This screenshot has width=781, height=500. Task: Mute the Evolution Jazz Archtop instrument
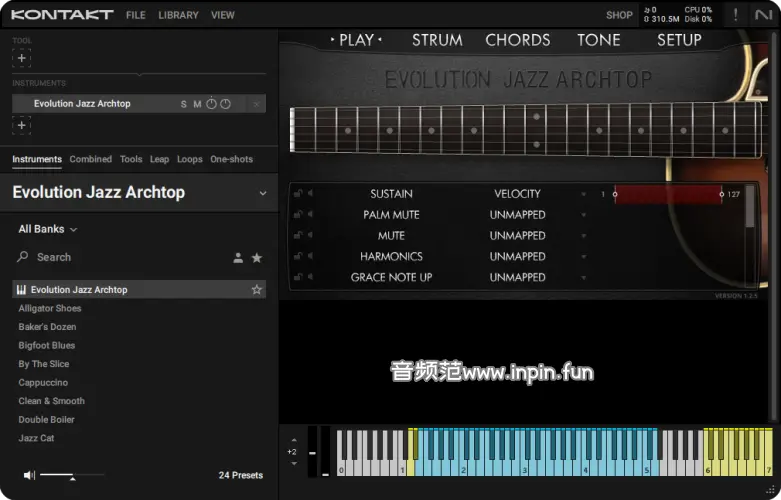pyautogui.click(x=197, y=104)
